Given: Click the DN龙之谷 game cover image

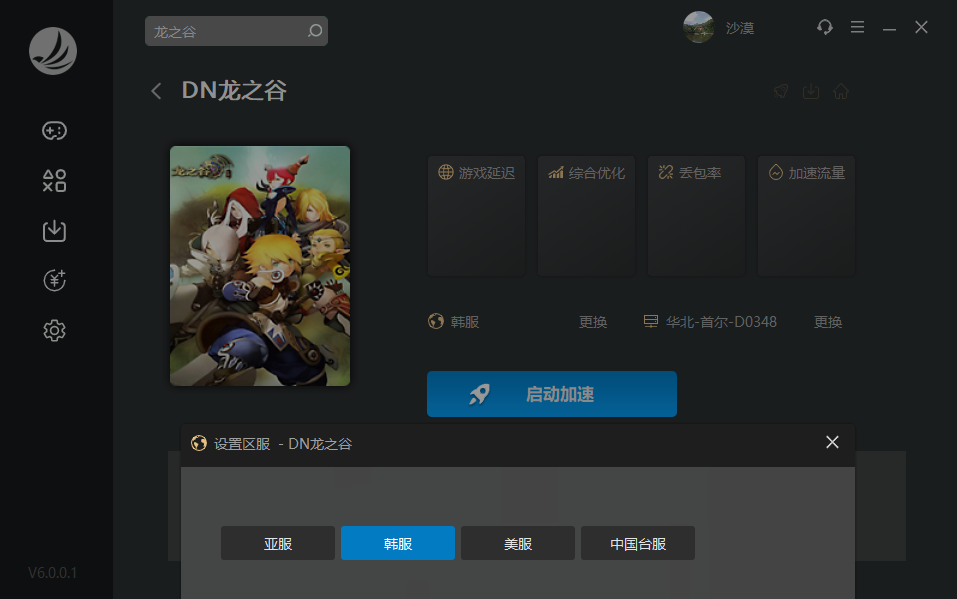Looking at the screenshot, I should click(x=260, y=266).
